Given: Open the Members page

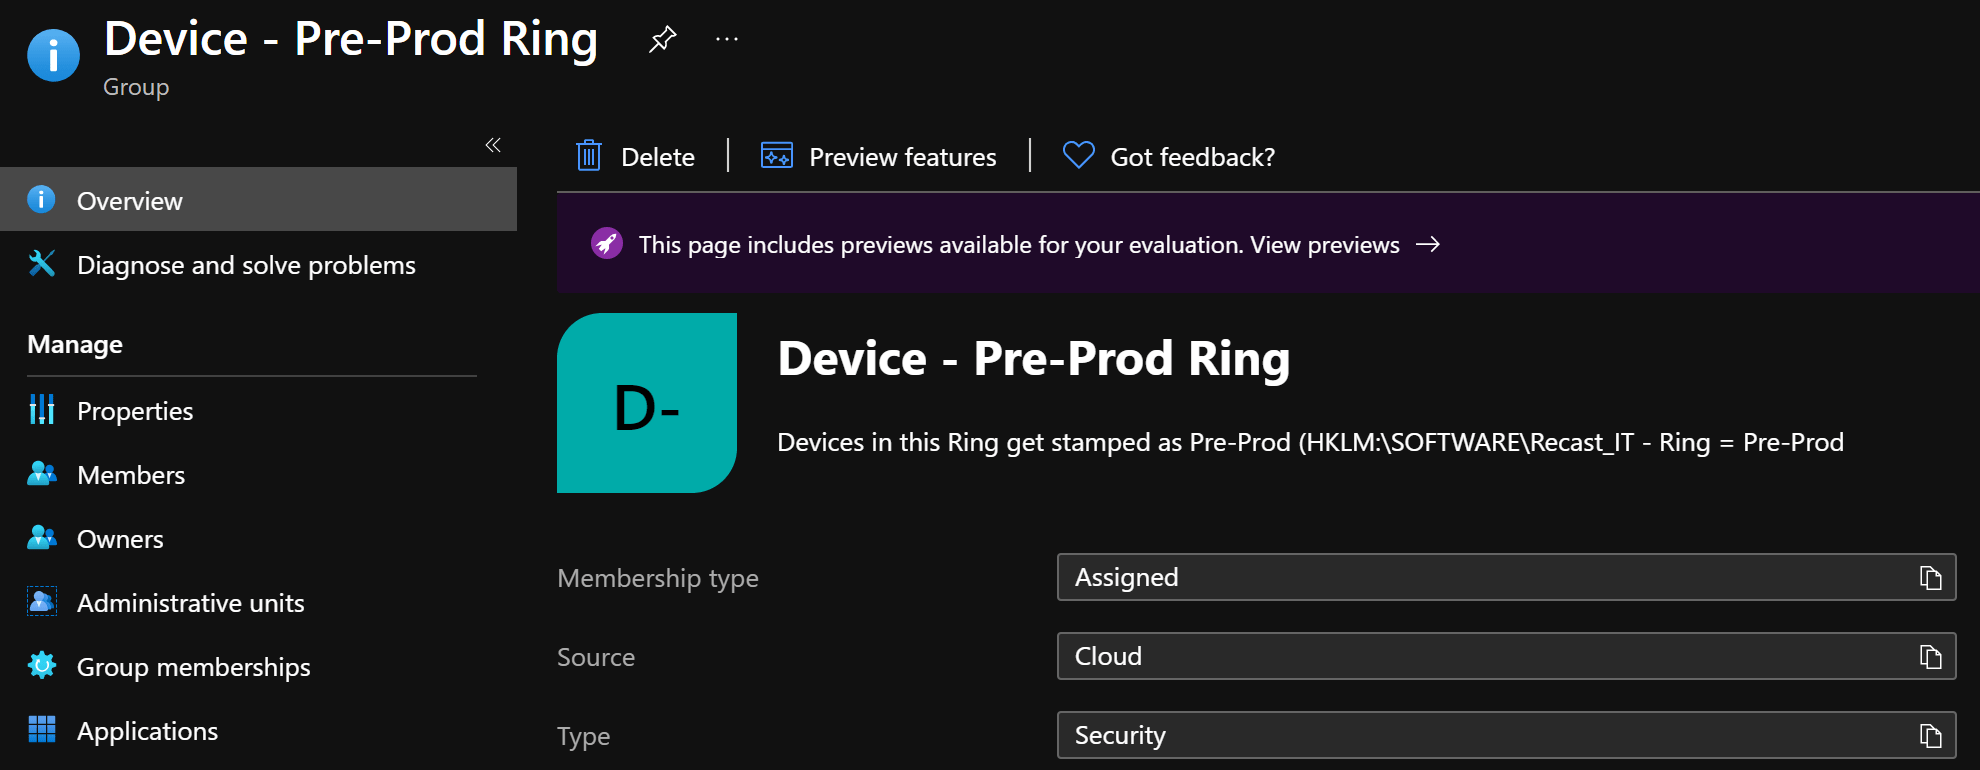Looking at the screenshot, I should (x=131, y=475).
